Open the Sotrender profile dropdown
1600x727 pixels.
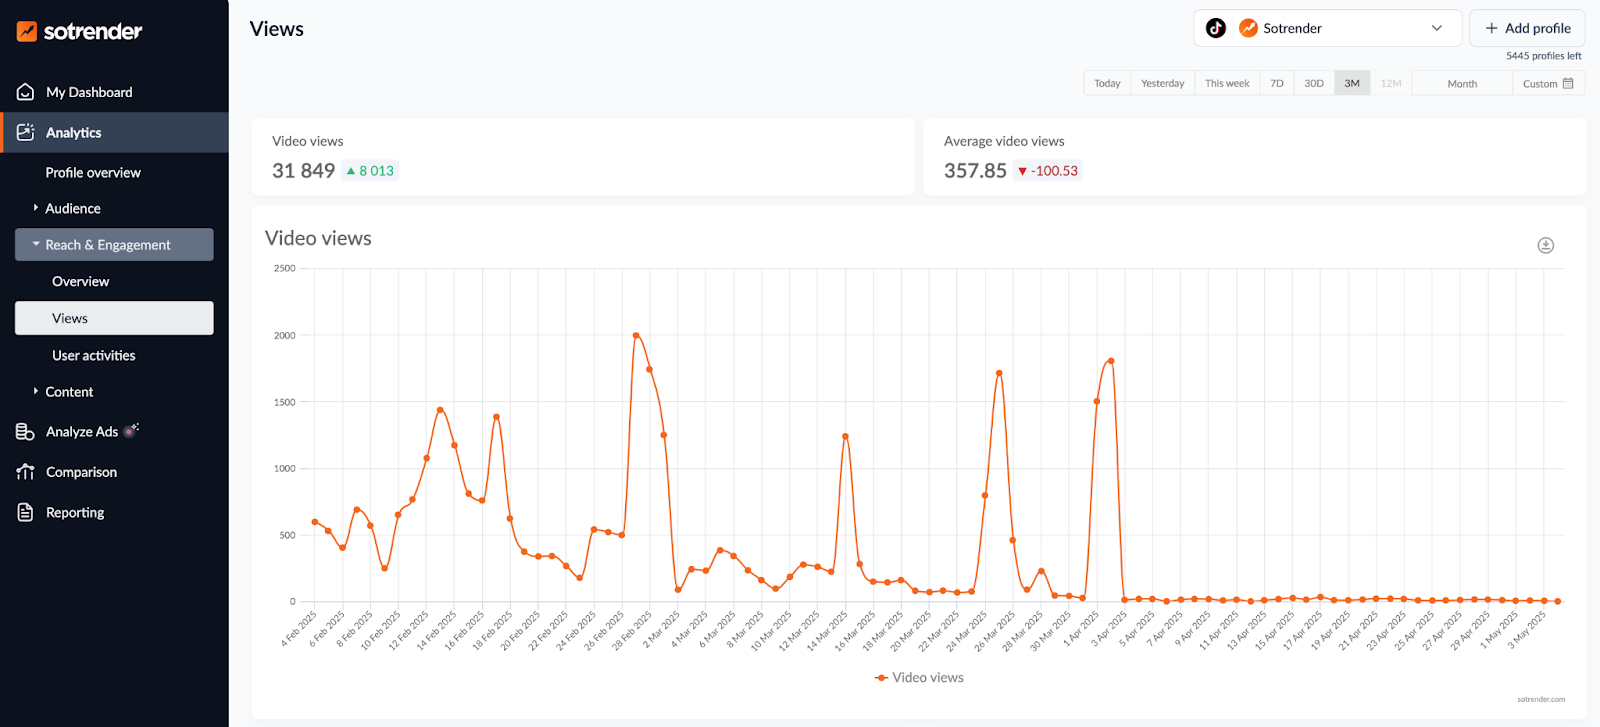coord(1327,28)
